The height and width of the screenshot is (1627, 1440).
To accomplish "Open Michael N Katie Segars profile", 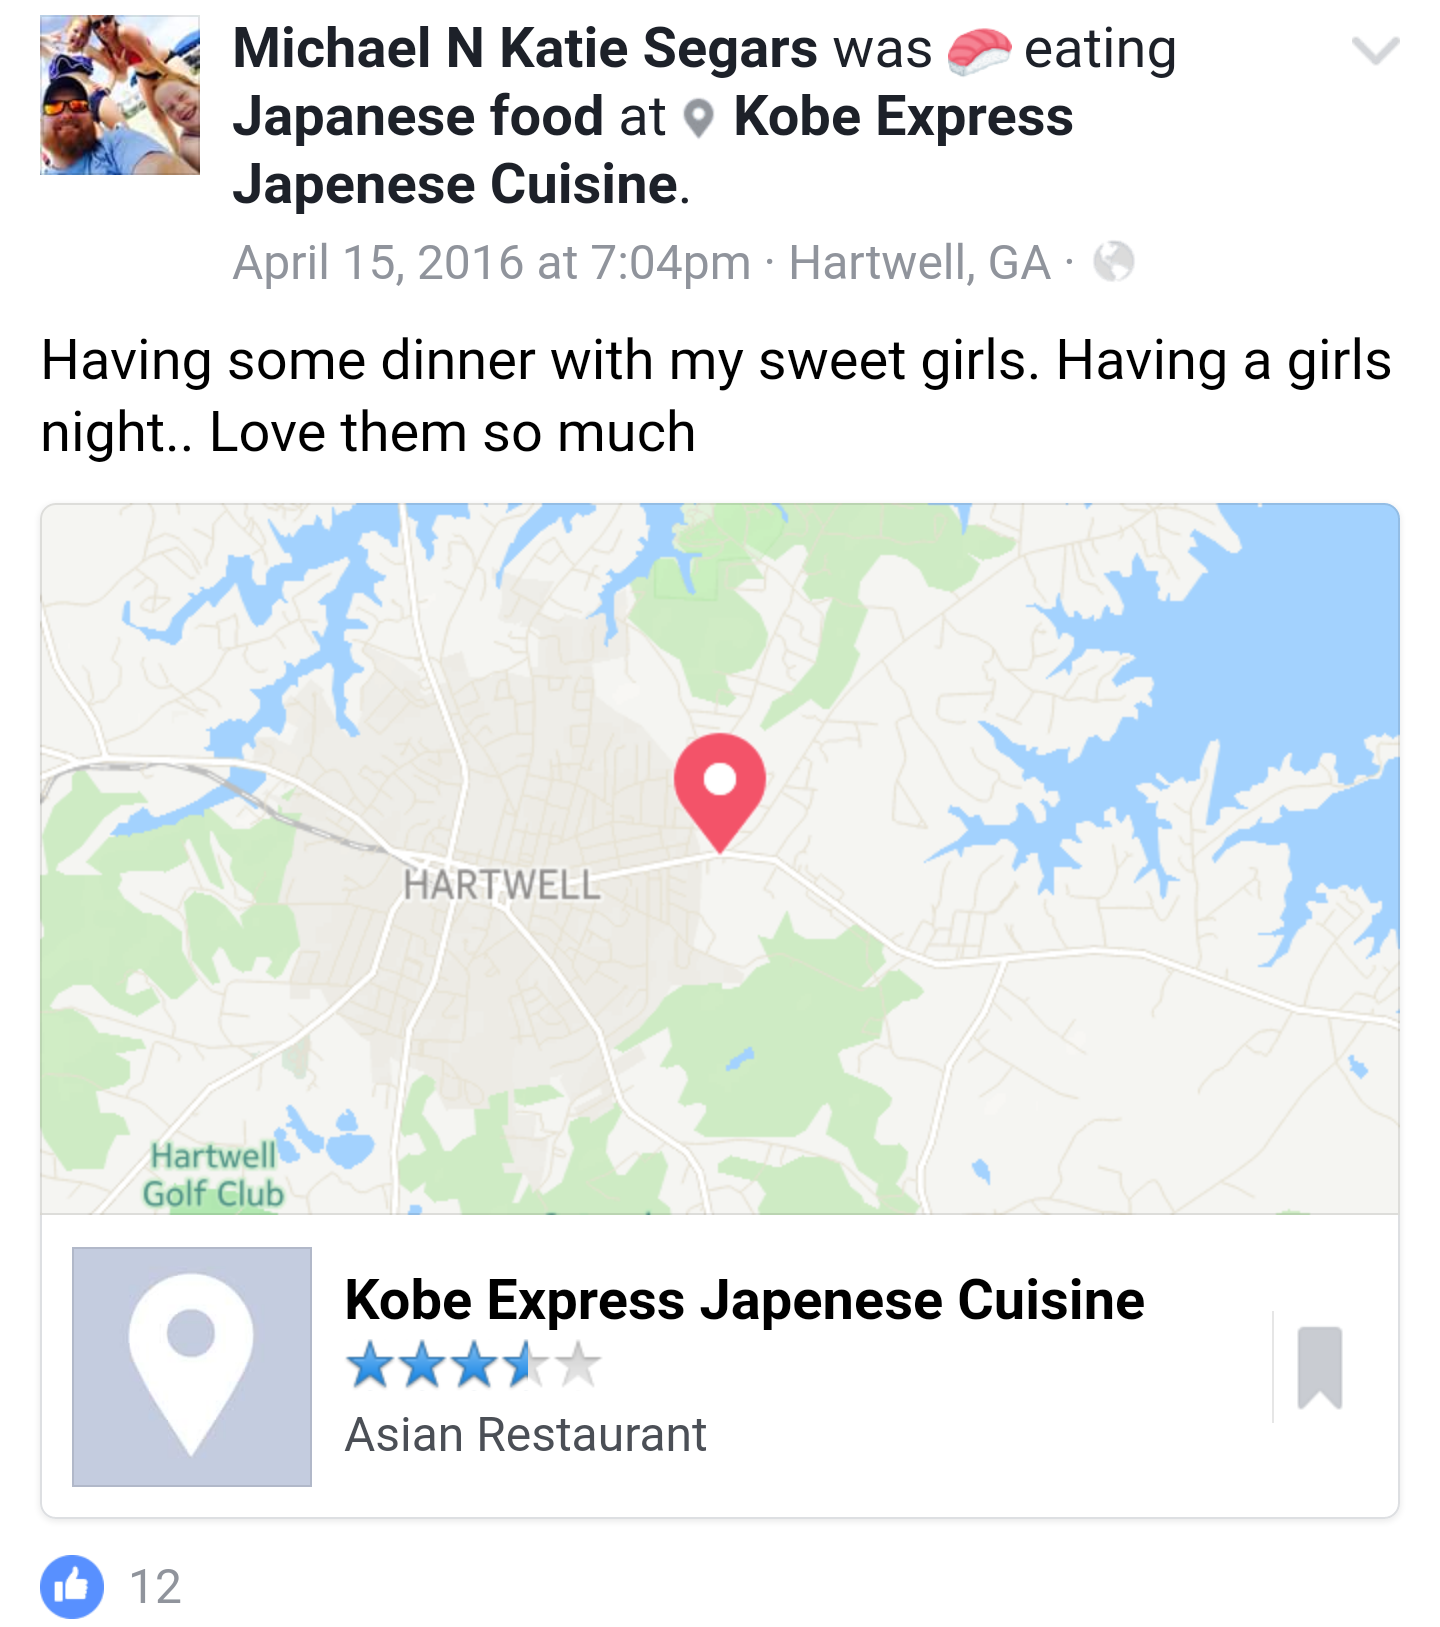I will [x=525, y=49].
